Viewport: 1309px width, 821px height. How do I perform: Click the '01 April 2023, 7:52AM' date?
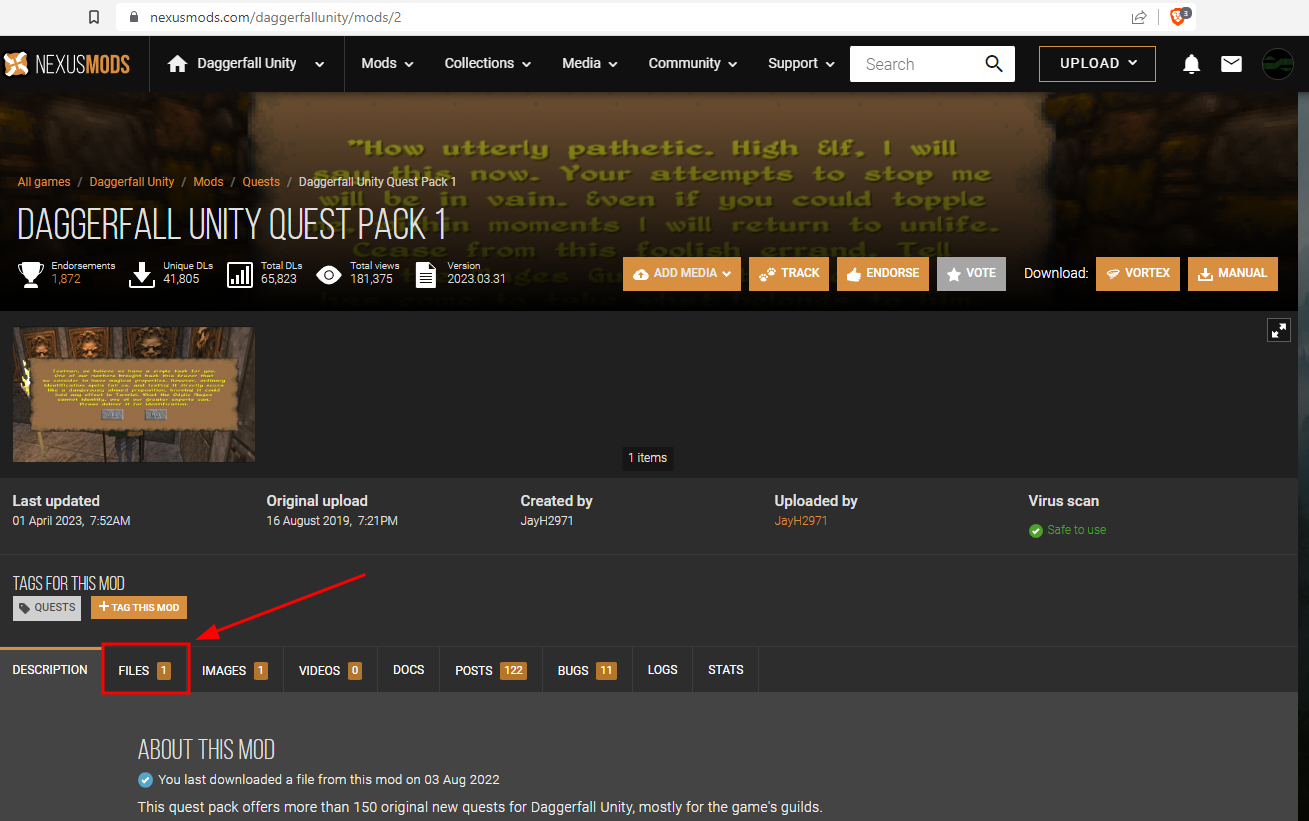pos(71,521)
